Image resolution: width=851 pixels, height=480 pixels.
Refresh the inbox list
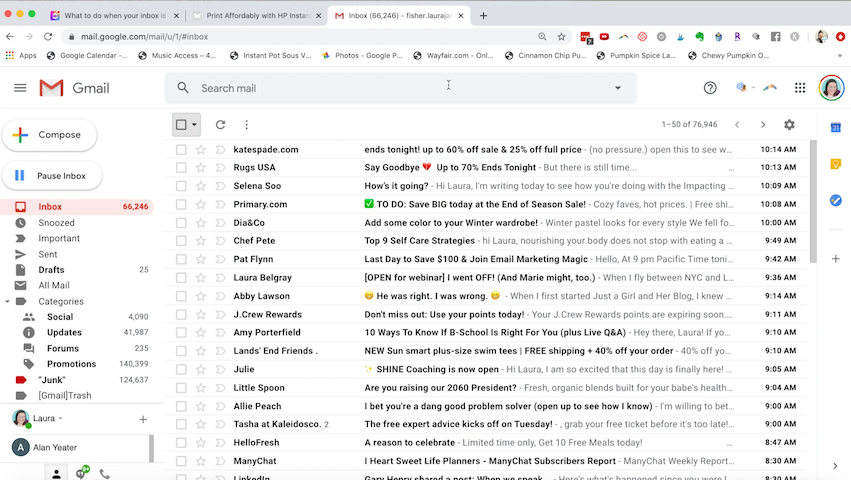[x=220, y=125]
